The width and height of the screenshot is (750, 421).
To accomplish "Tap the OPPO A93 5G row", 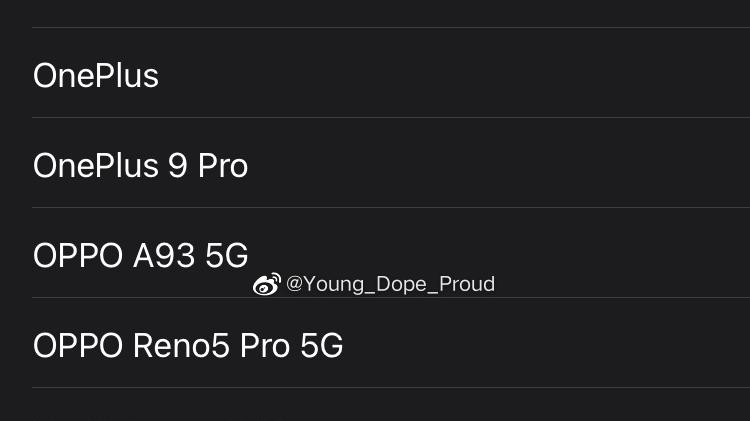I will click(x=140, y=256).
